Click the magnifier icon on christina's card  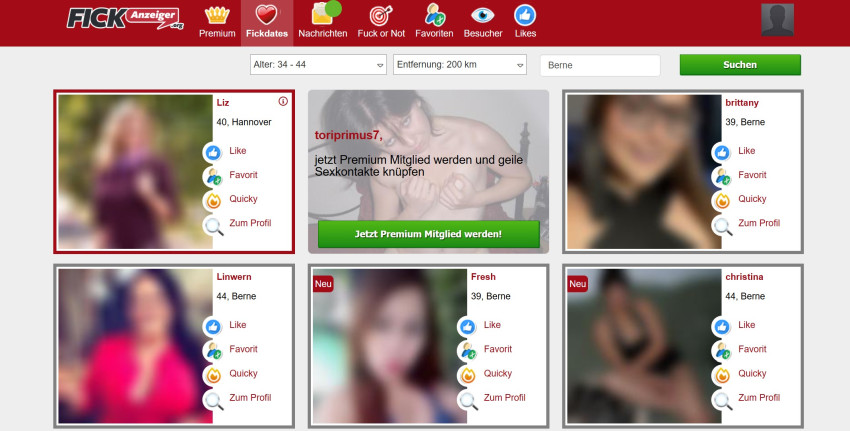click(x=721, y=400)
